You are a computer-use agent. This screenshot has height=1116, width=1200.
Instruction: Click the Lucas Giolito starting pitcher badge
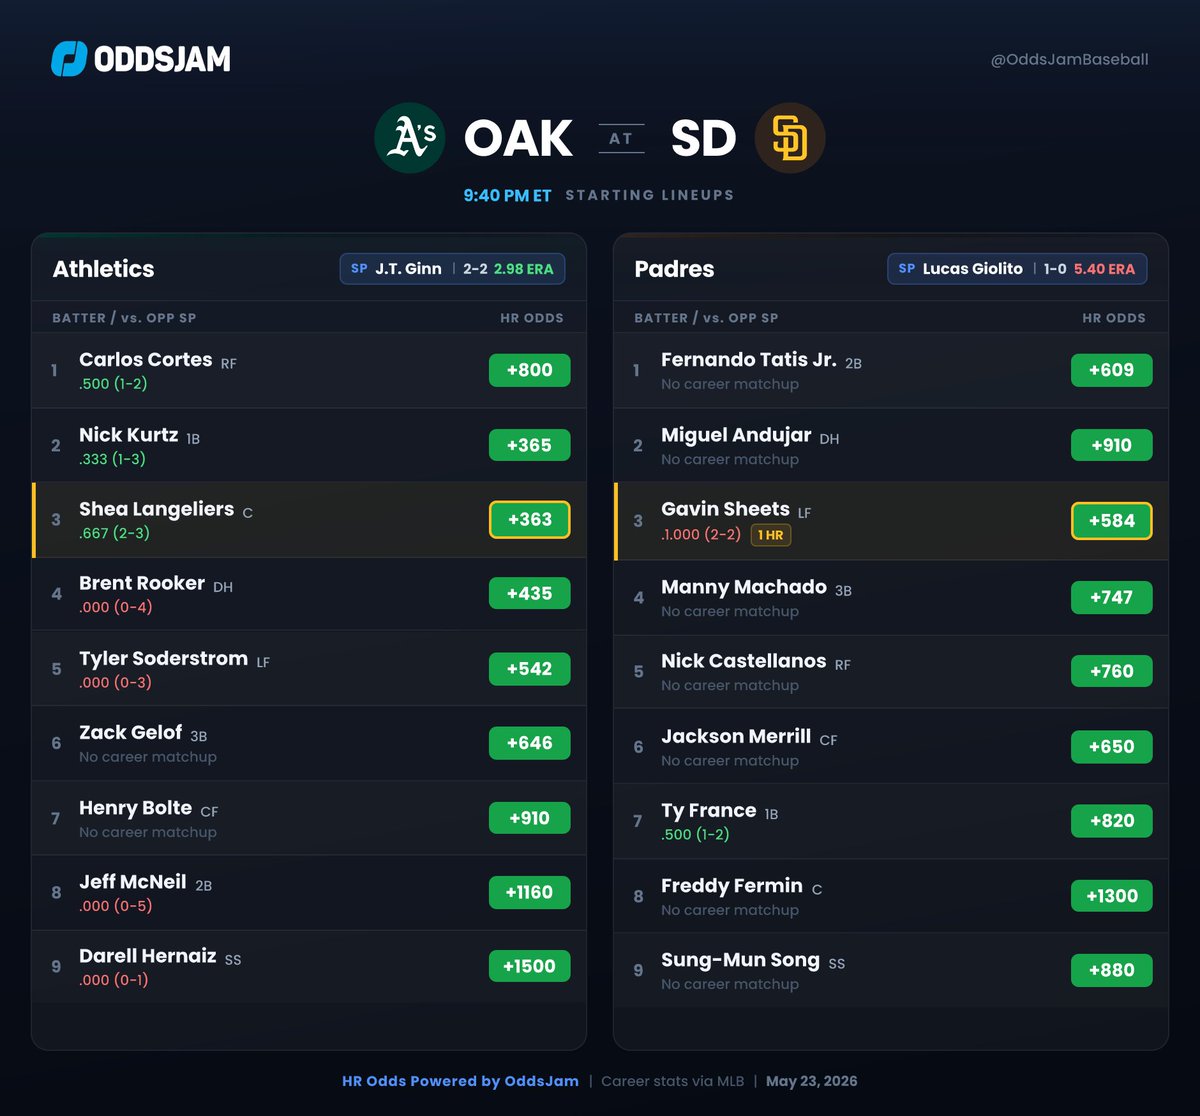point(1017,269)
